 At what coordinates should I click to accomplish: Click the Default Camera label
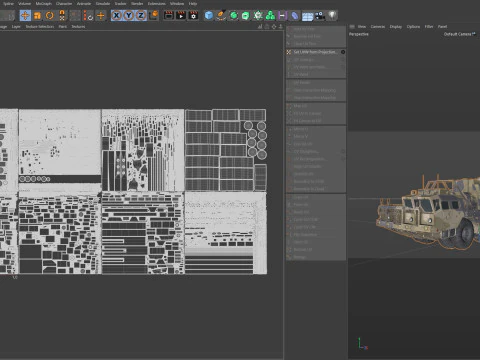point(457,34)
